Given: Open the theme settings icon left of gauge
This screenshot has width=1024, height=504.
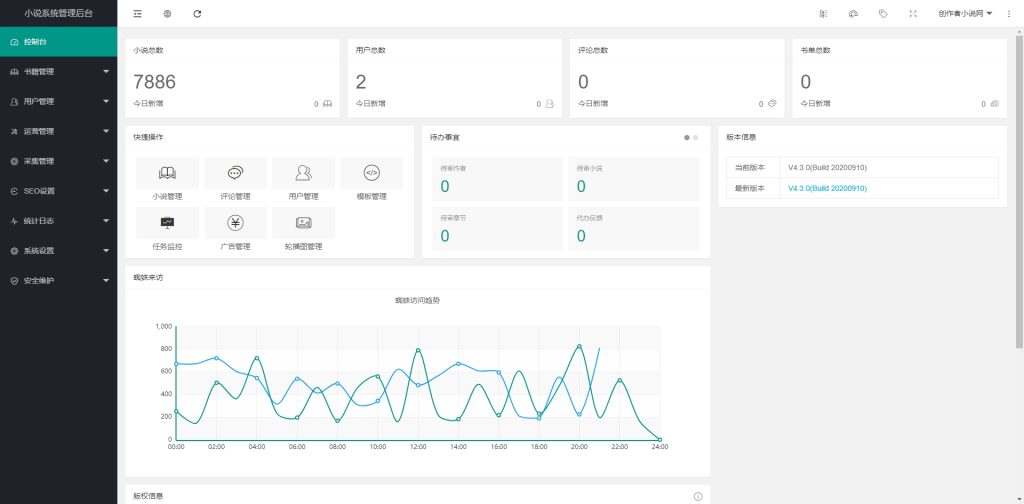Looking at the screenshot, I should pyautogui.click(x=823, y=13).
